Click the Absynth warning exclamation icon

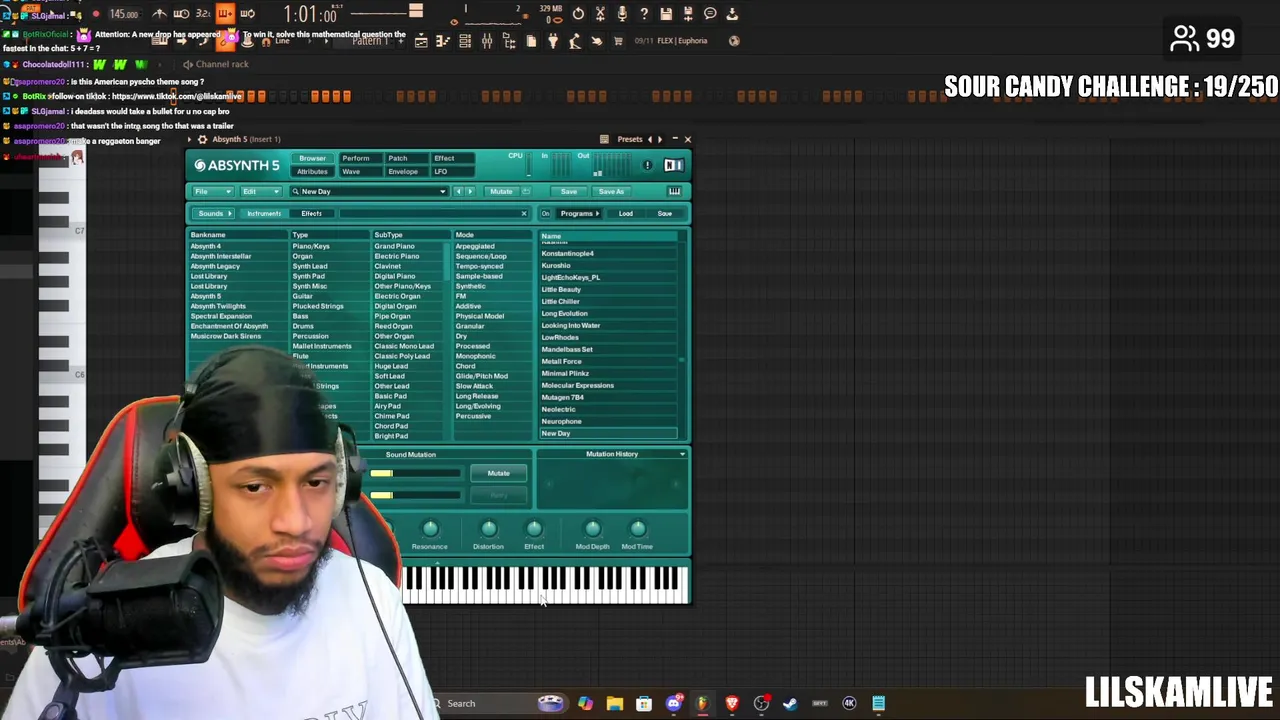click(647, 165)
